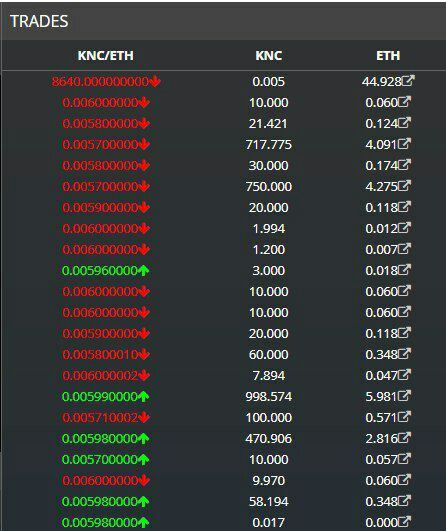446x531 pixels.
Task: Open external link for the 0.174 ETH trade
Action: [x=404, y=165]
